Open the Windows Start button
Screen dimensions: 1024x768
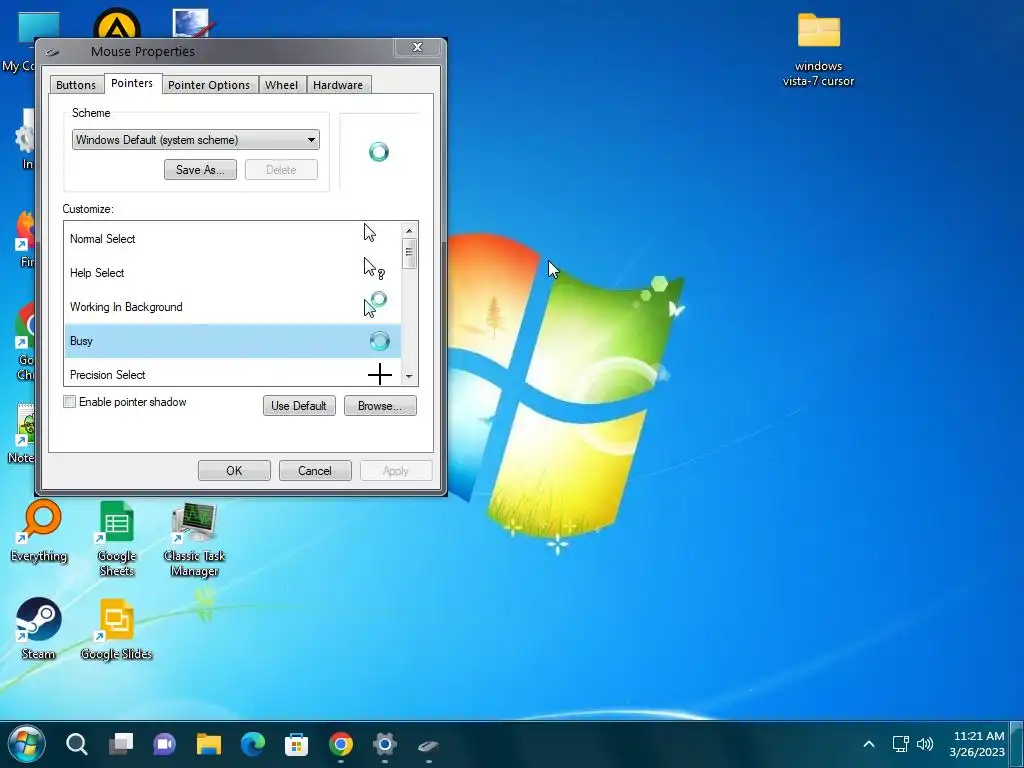[27, 744]
